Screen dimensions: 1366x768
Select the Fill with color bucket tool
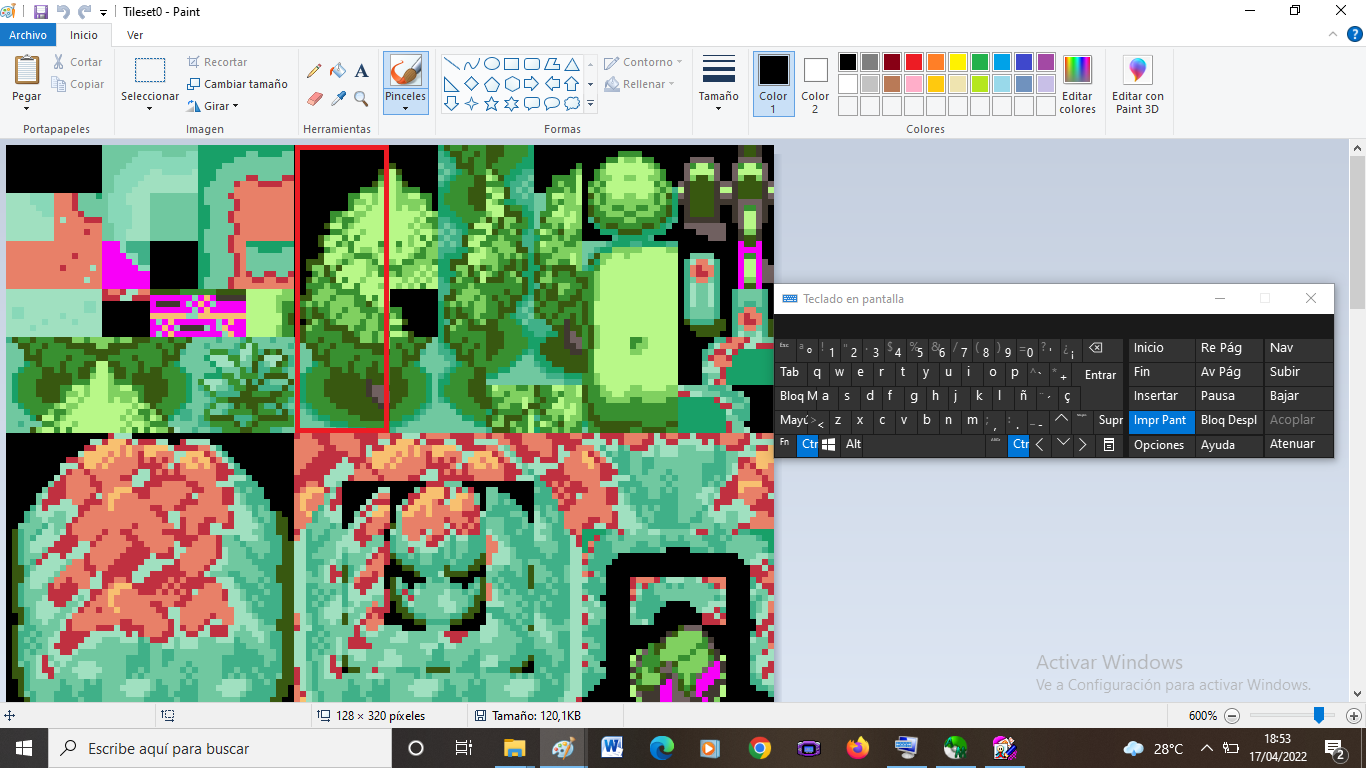(338, 71)
